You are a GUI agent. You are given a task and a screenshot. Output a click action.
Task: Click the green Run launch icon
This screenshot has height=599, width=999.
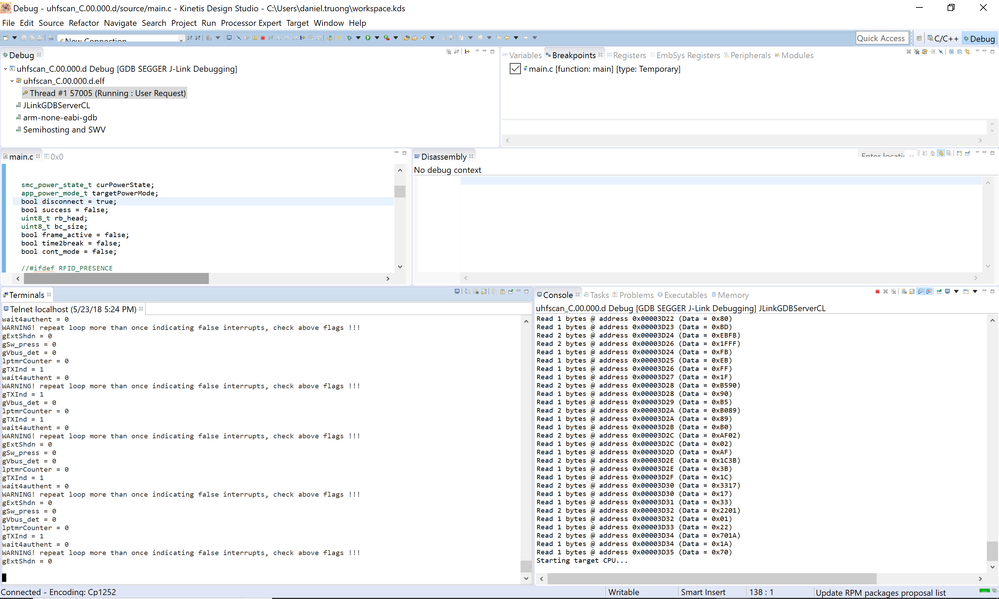pyautogui.click(x=368, y=38)
